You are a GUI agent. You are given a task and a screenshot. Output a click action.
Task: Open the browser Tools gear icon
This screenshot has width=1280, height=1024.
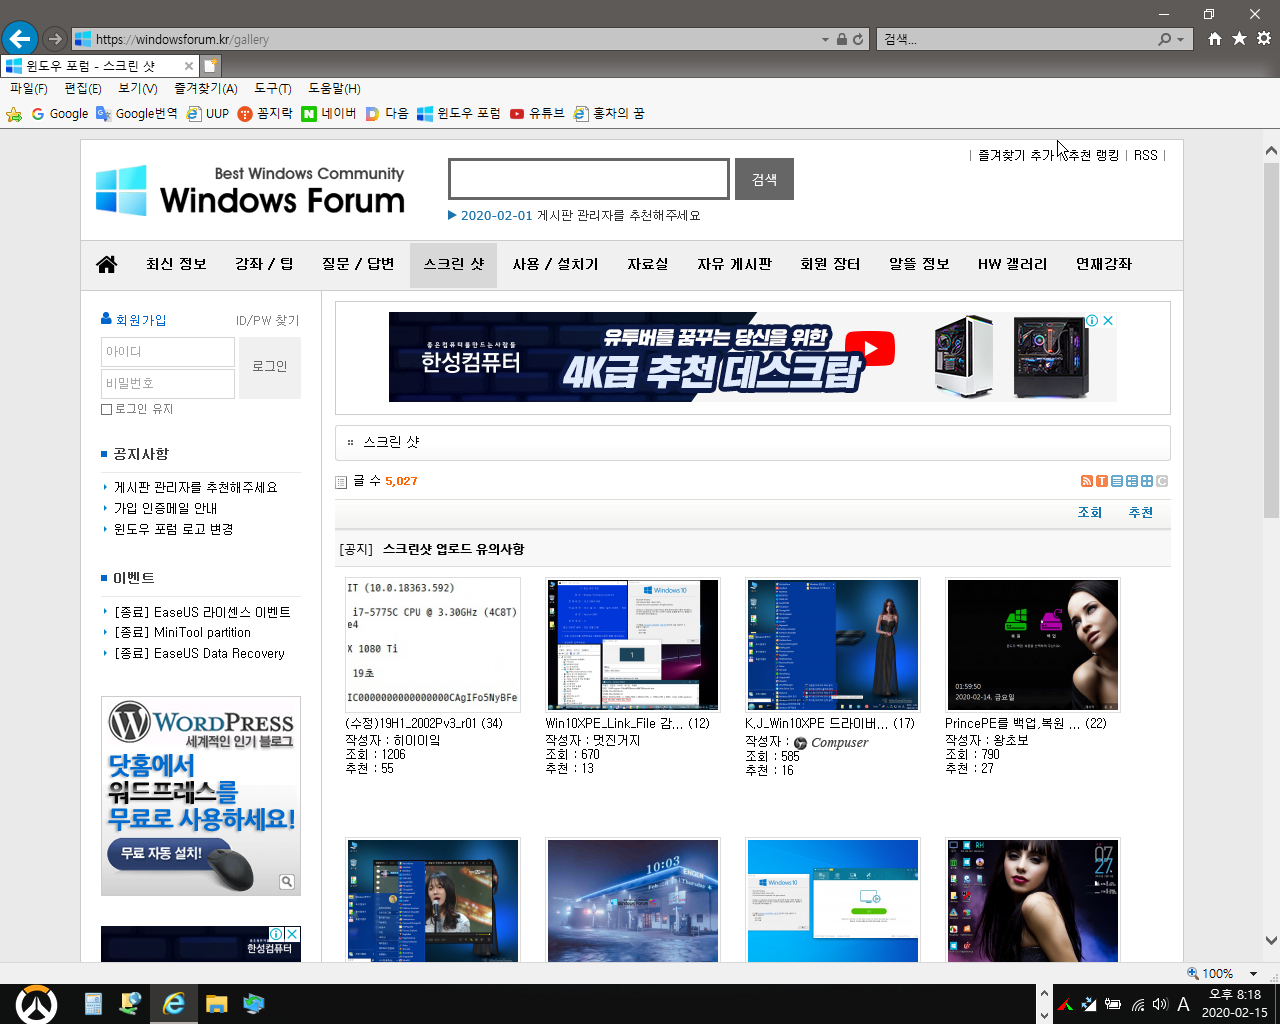[1264, 38]
